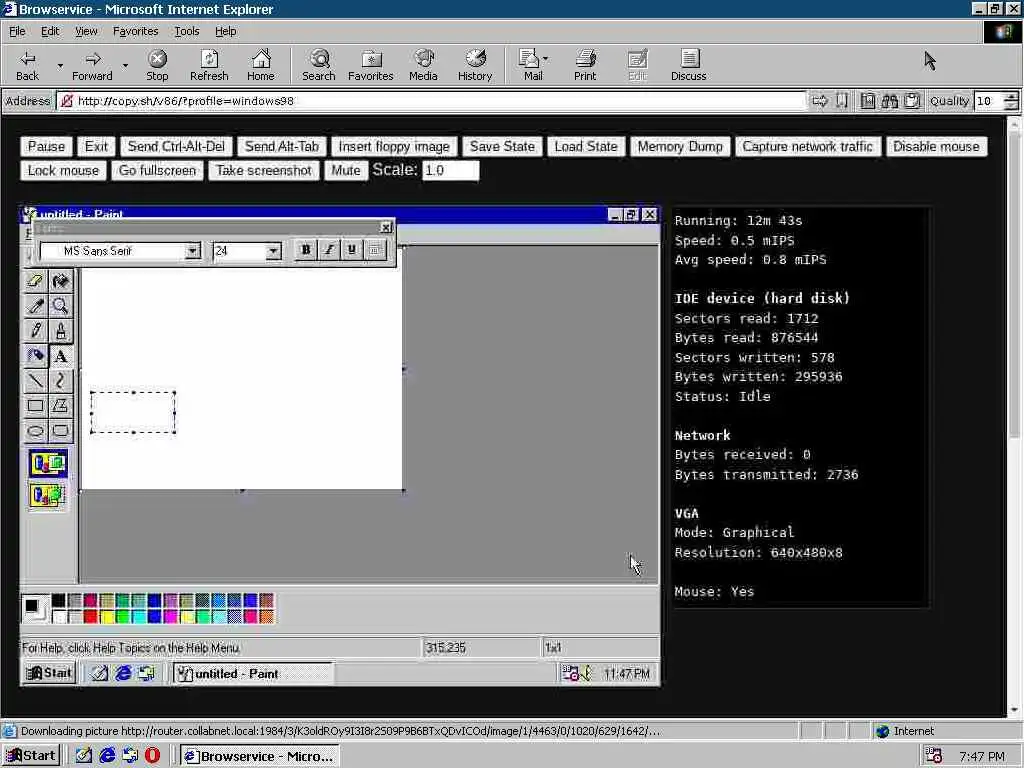The width and height of the screenshot is (1024, 768).
Task: Click the Save State button
Action: 502,147
